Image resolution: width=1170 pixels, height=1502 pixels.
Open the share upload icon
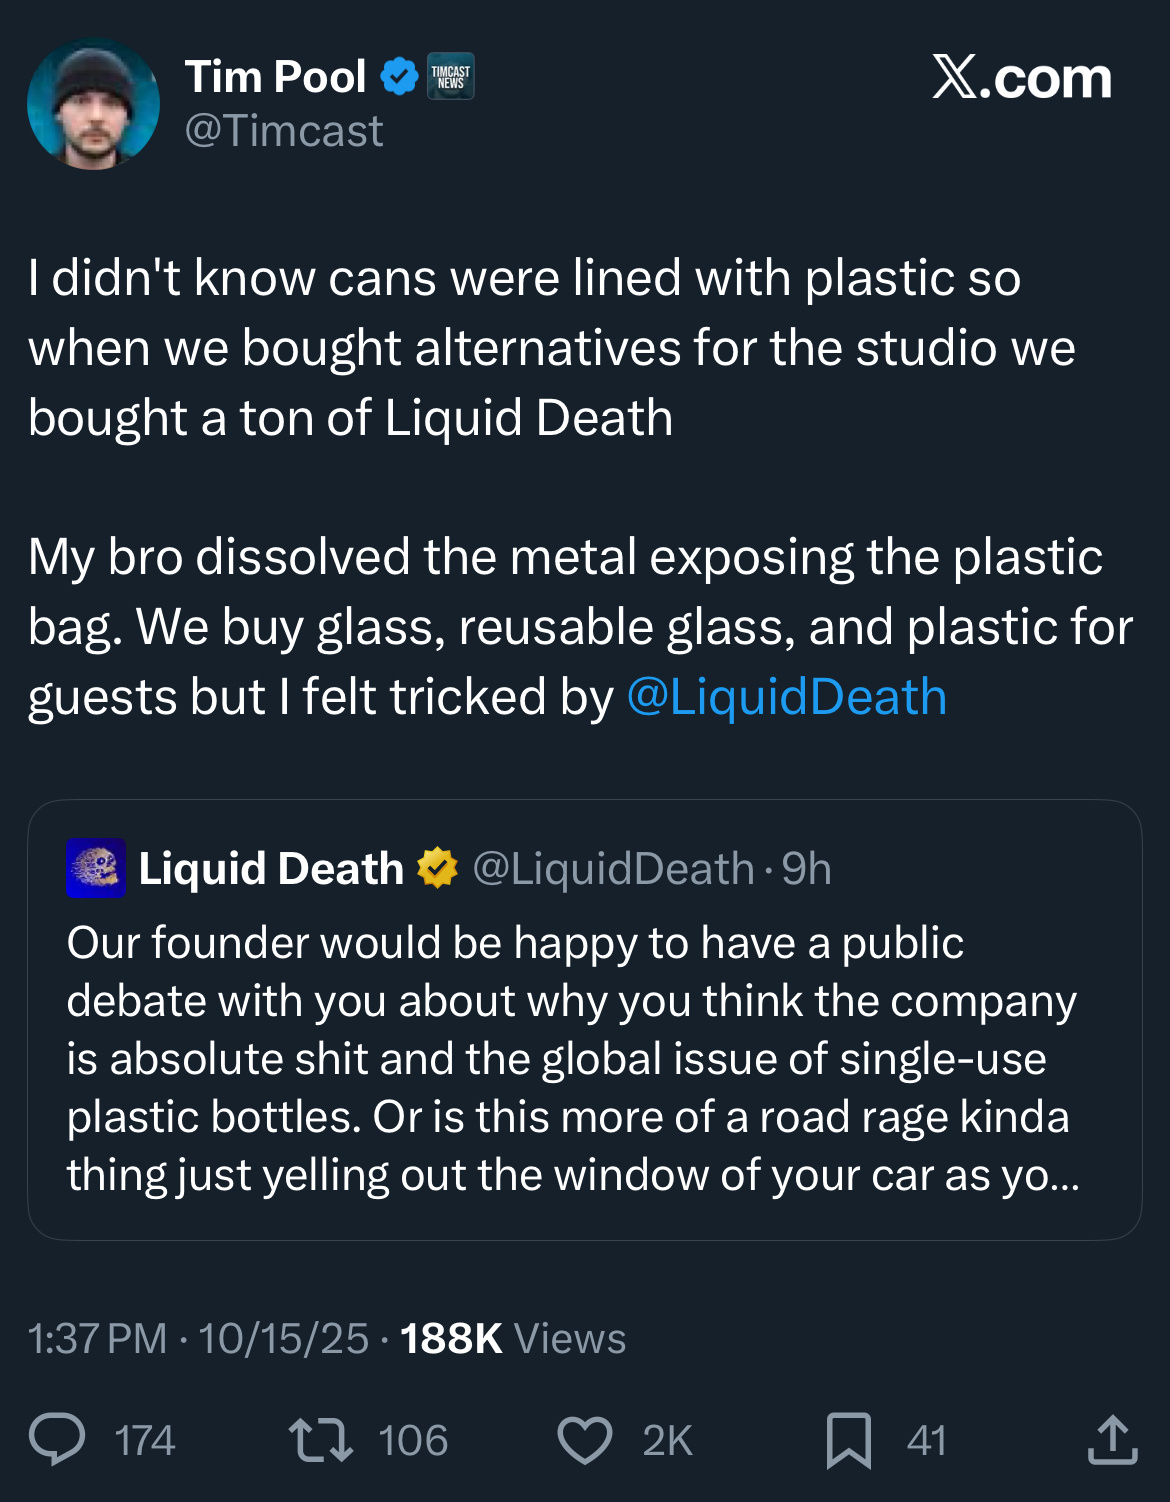click(1112, 1440)
